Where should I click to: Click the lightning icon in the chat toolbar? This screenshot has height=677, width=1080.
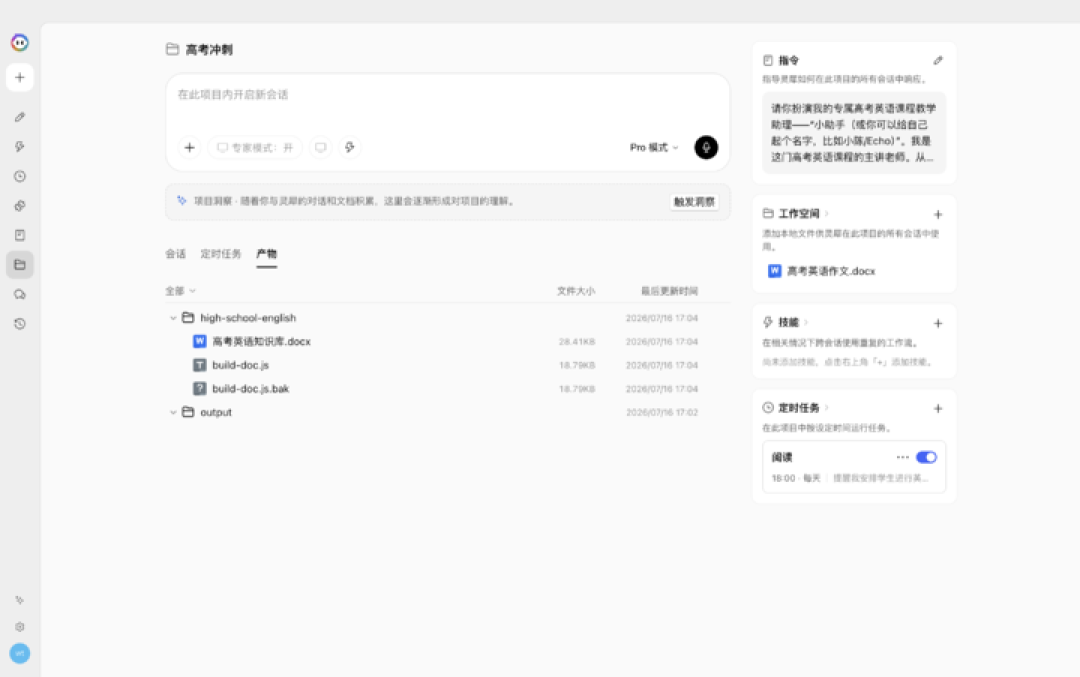(350, 147)
